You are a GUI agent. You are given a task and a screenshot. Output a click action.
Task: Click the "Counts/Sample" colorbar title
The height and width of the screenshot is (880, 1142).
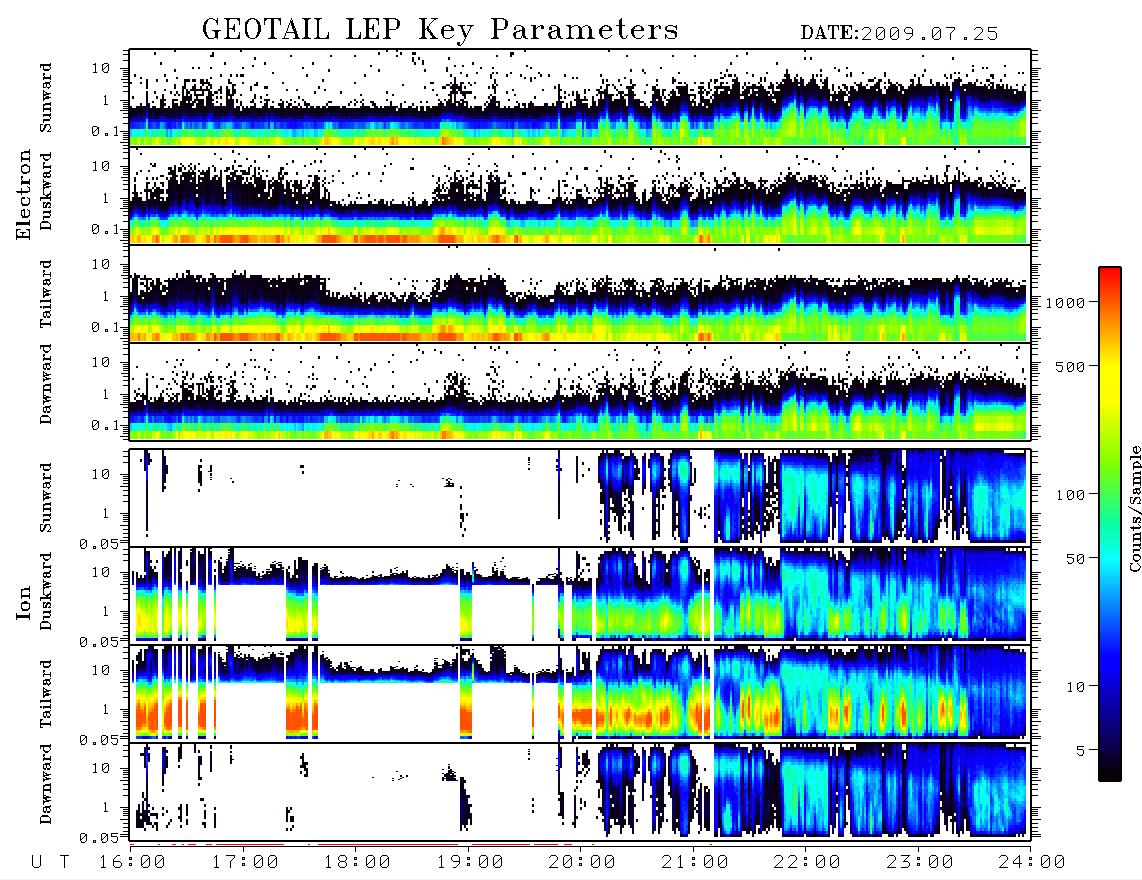coord(1134,508)
